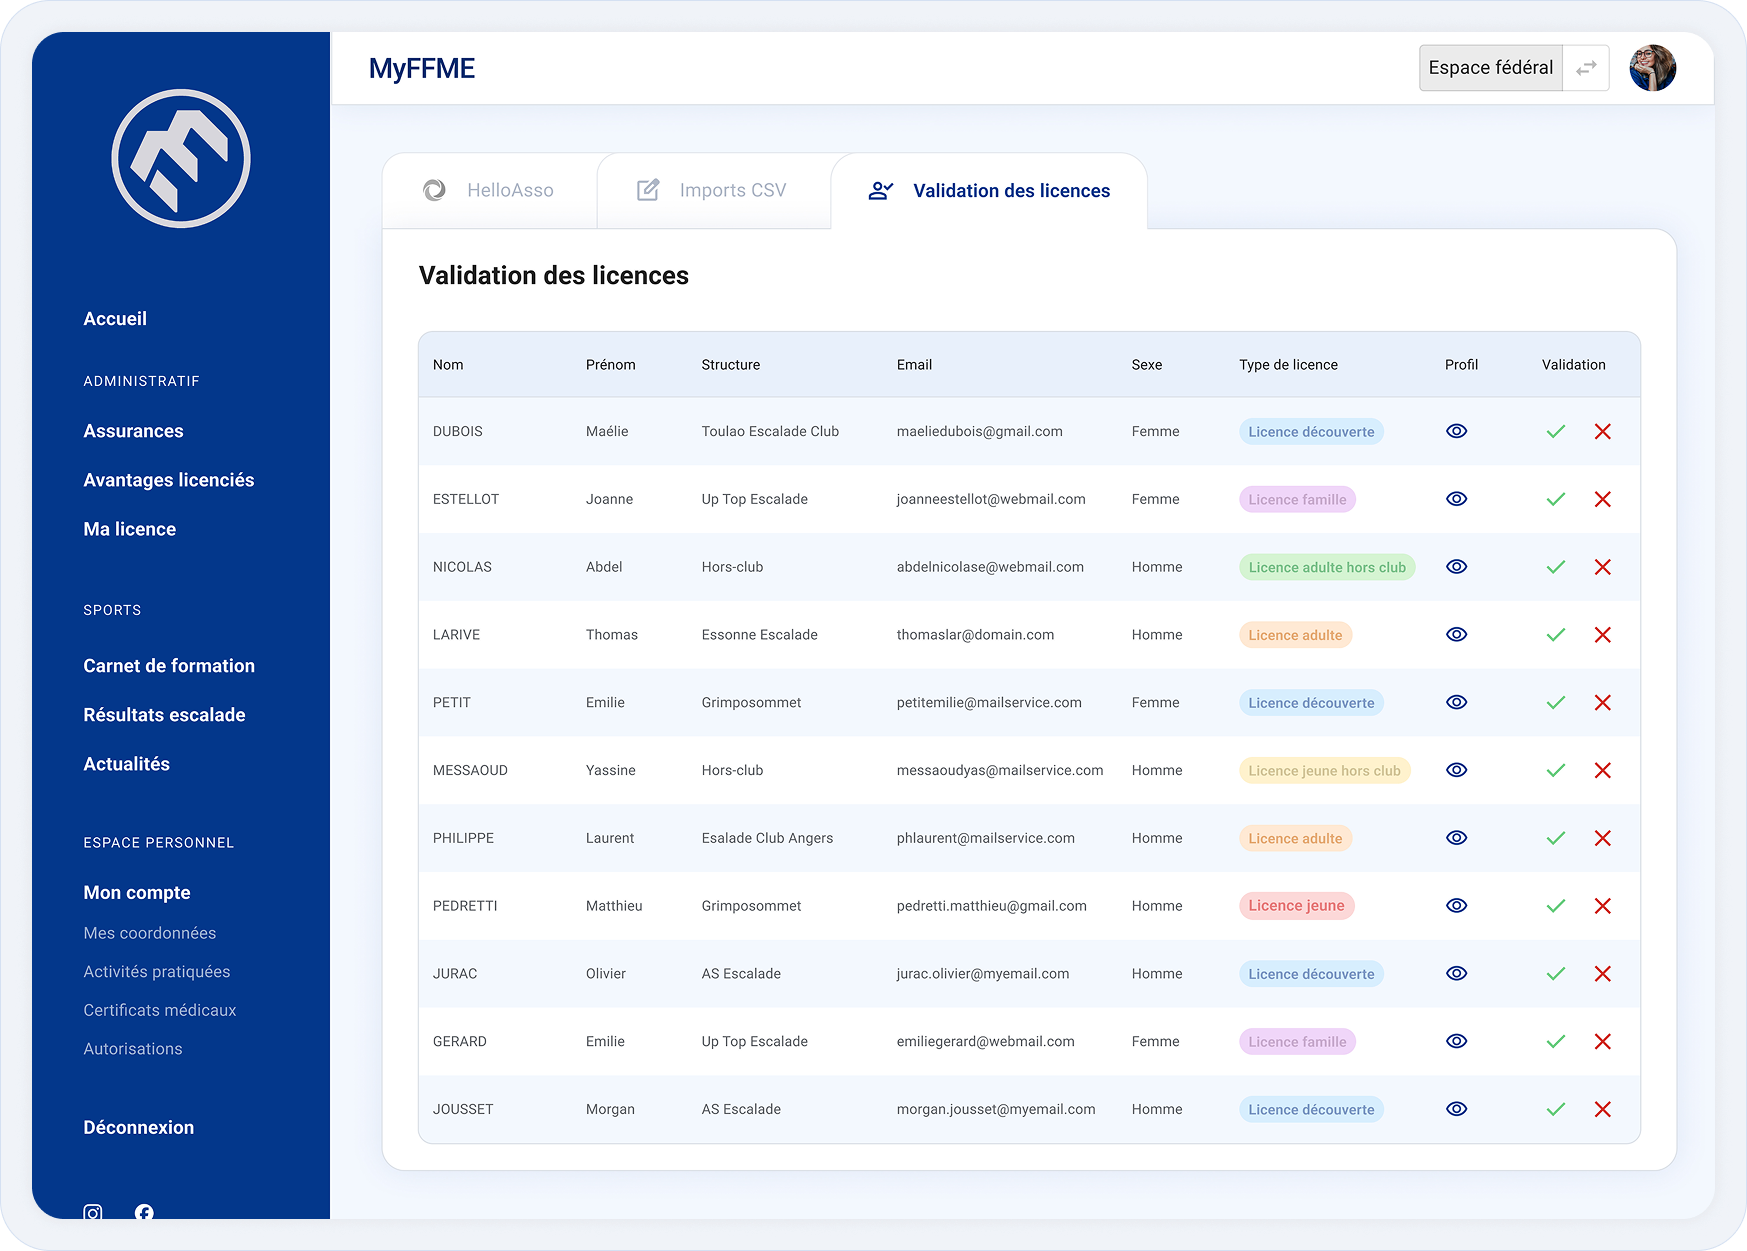Open the Instagram icon link
Viewport: 1747px width, 1251px height.
[93, 1212]
